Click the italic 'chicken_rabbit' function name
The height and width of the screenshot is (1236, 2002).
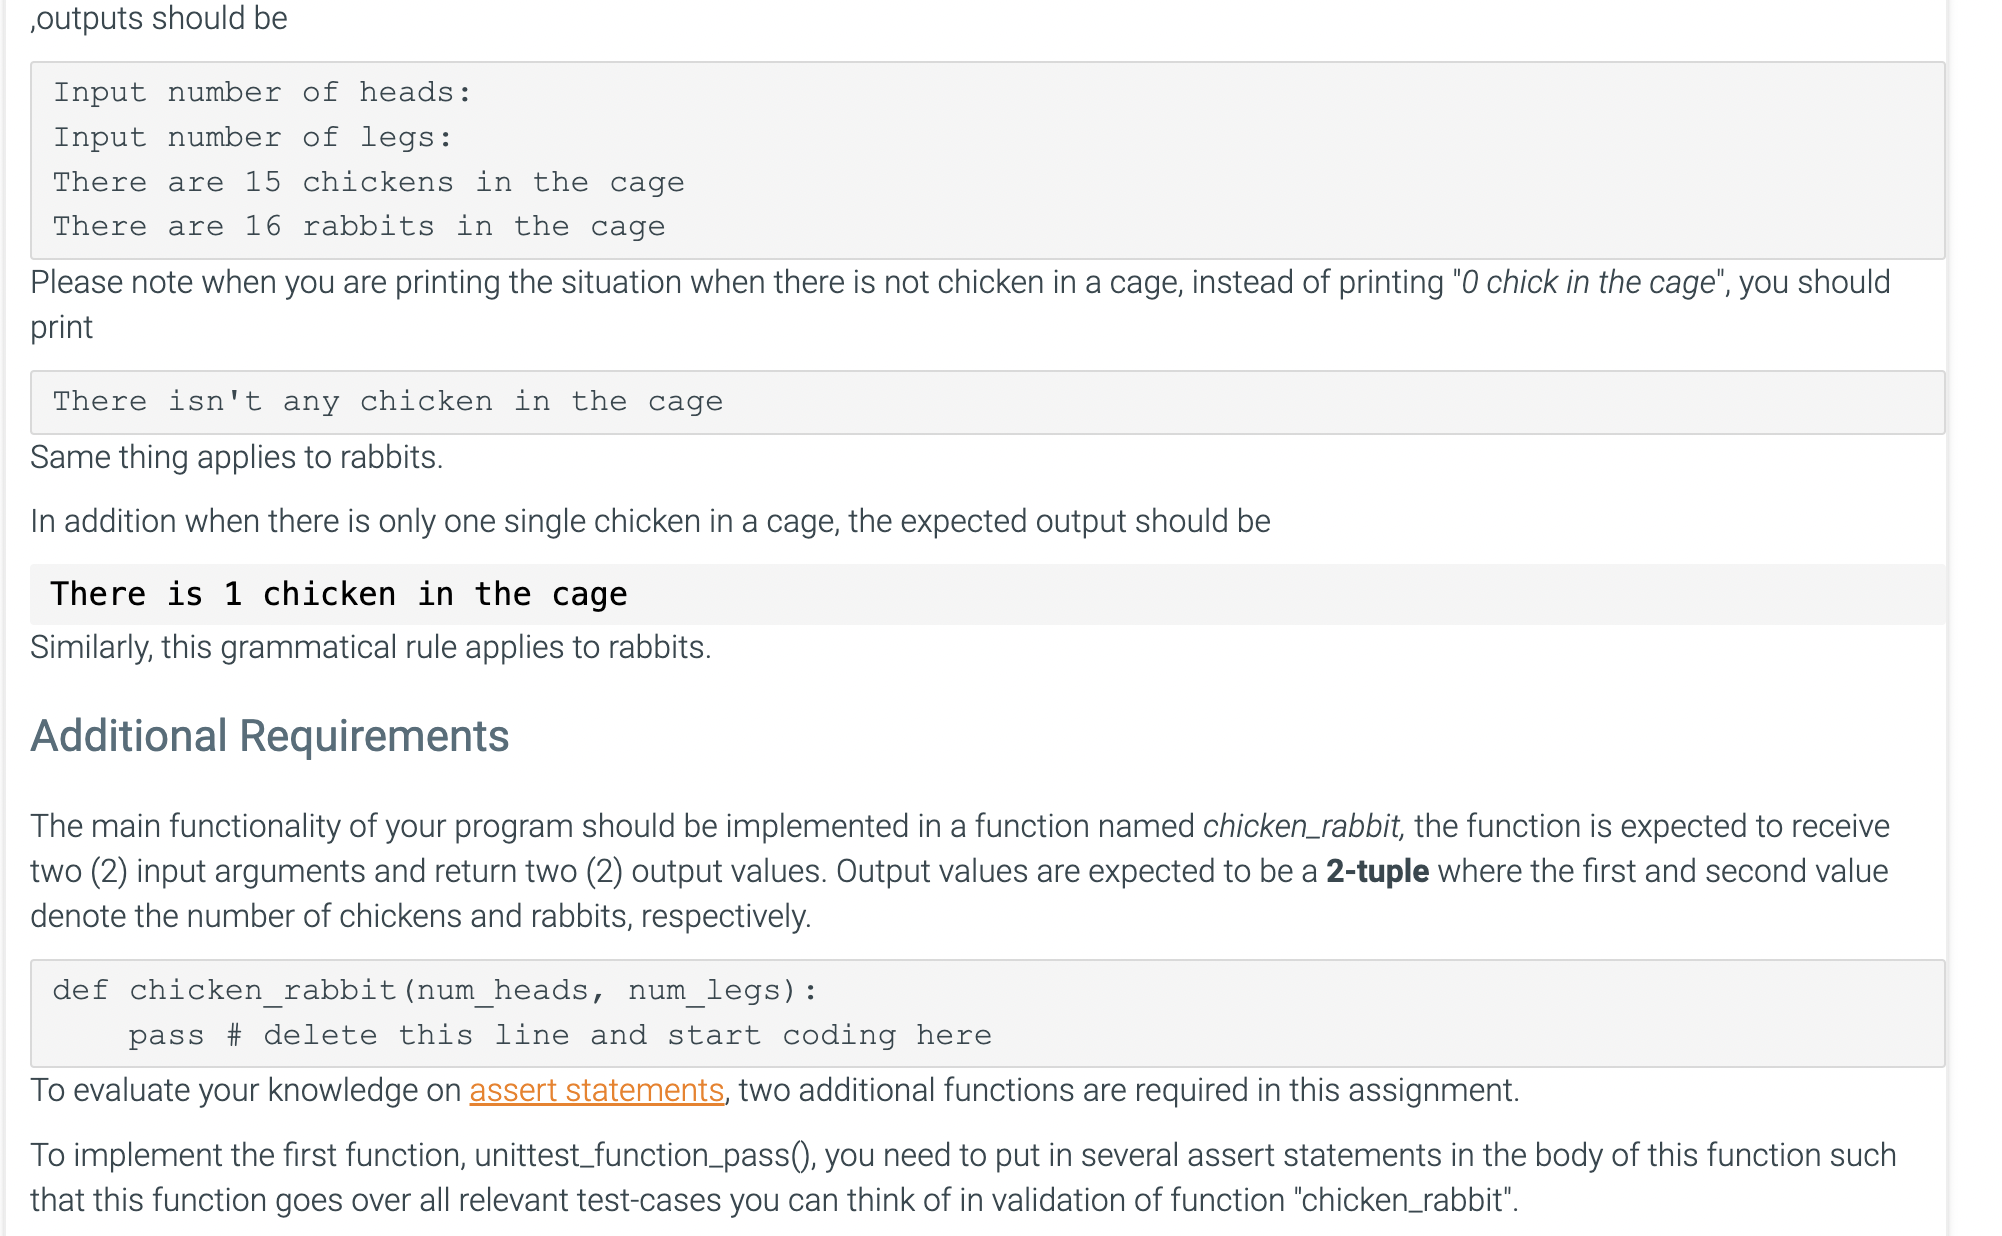(x=1301, y=826)
